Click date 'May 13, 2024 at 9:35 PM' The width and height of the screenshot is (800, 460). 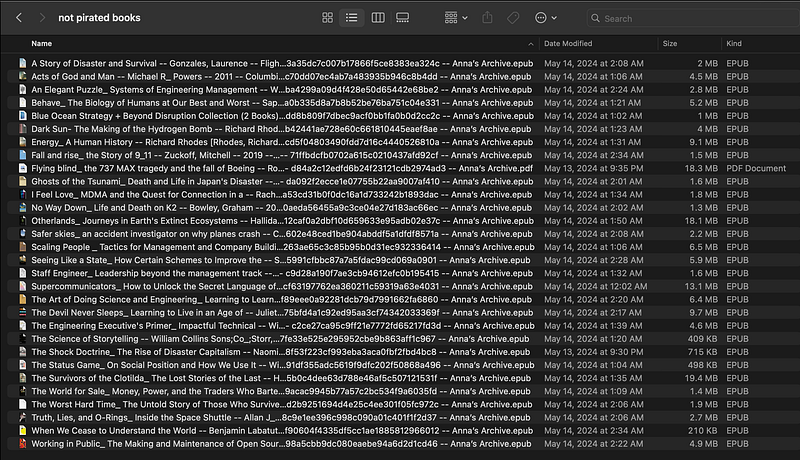[593, 168]
